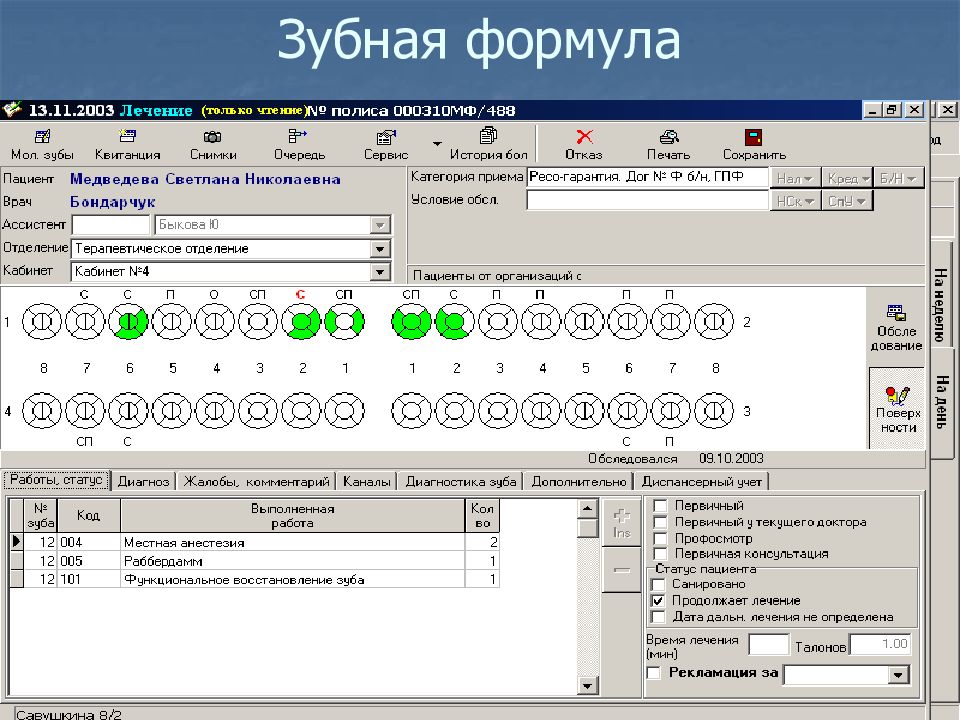This screenshot has width=960, height=720.
Task: Enable the Профосмотр checkbox
Action: click(660, 538)
